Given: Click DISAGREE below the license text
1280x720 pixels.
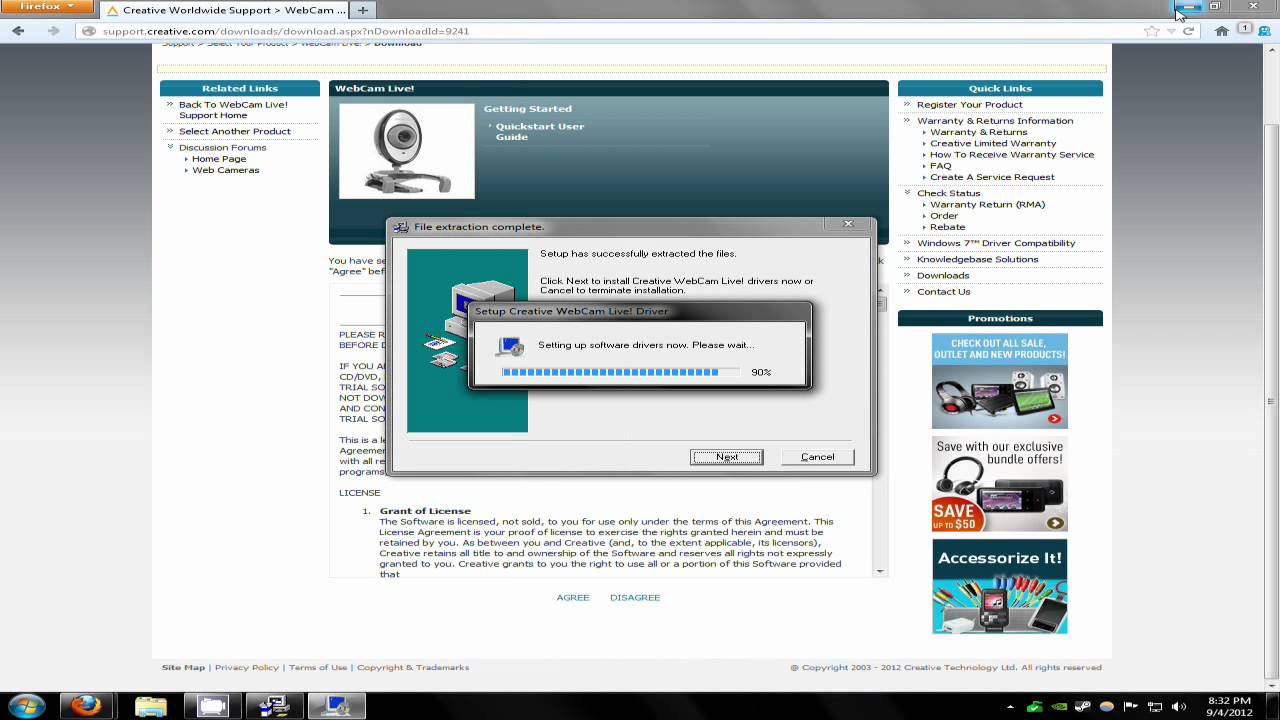Looking at the screenshot, I should (635, 597).
